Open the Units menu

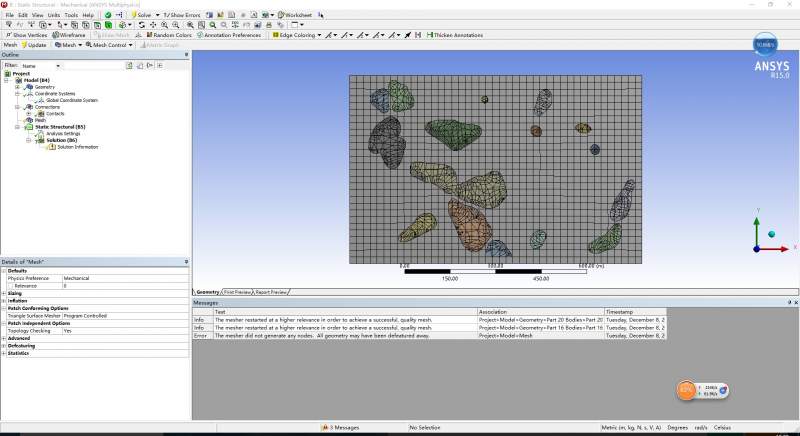coord(54,15)
